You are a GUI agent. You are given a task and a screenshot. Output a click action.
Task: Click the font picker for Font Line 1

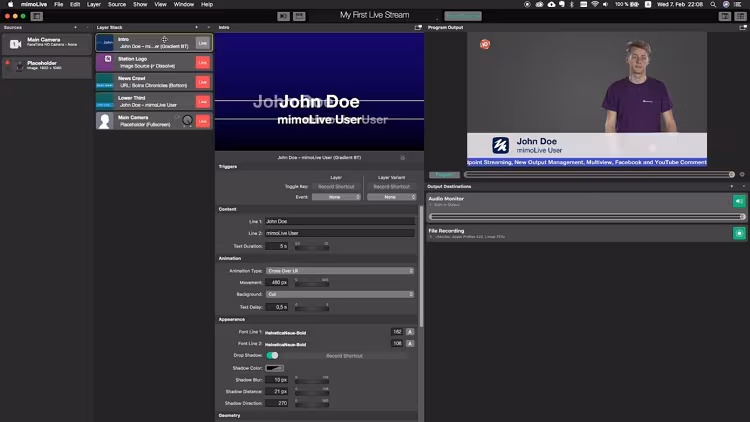(410, 331)
